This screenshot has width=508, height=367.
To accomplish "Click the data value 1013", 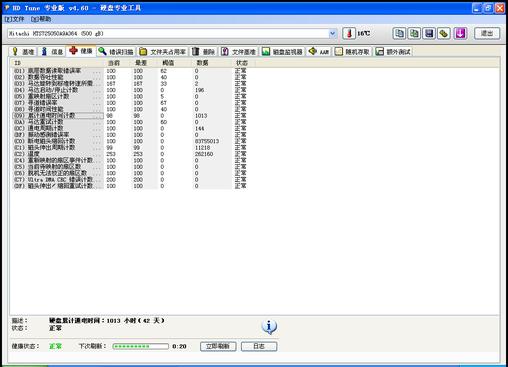I will click(x=201, y=116).
